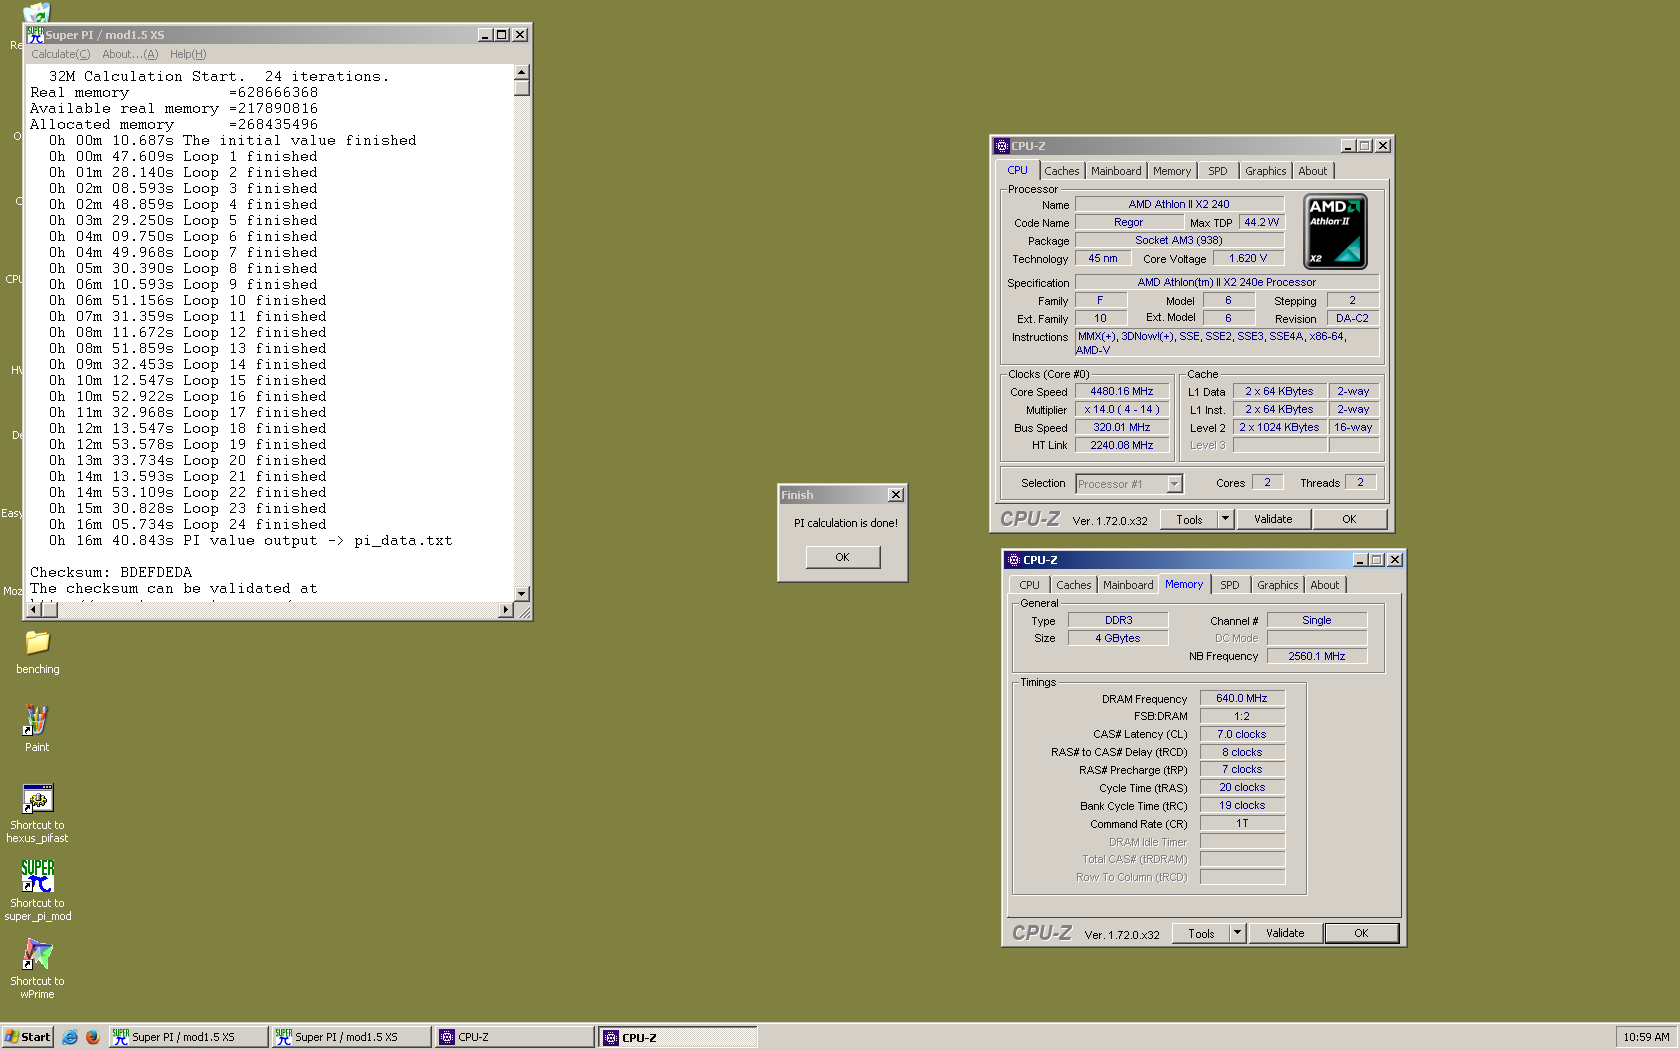Expand Tools dropdown arrow in lower CPU-Z

tap(1238, 933)
